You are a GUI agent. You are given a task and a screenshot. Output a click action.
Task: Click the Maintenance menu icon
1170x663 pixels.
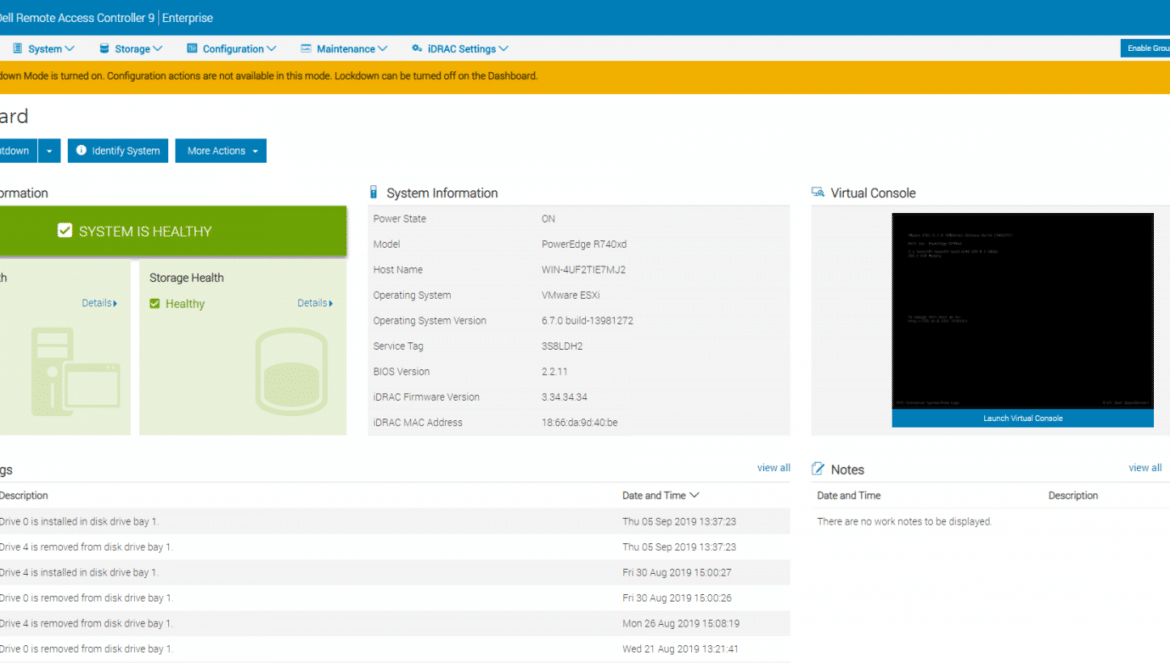coord(306,48)
